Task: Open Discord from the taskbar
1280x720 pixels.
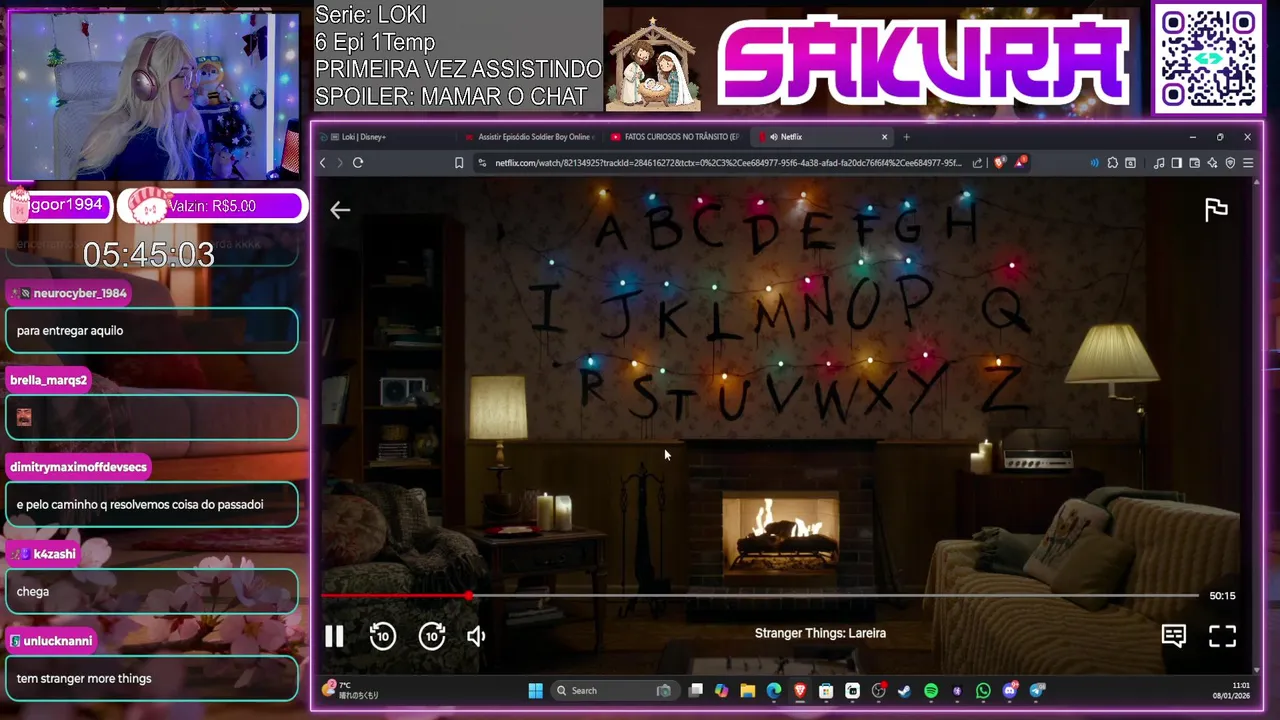Action: pyautogui.click(x=1010, y=691)
